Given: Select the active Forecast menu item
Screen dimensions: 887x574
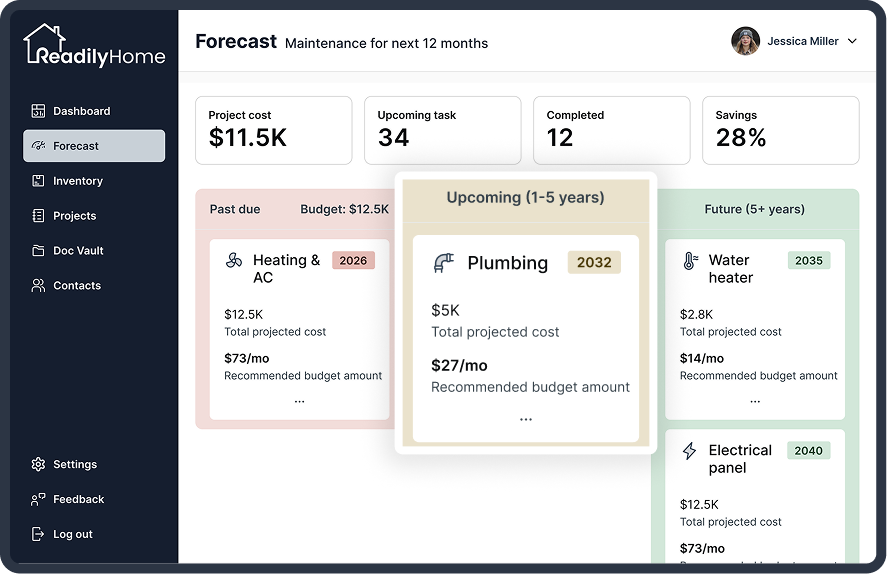Looking at the screenshot, I should pos(94,146).
